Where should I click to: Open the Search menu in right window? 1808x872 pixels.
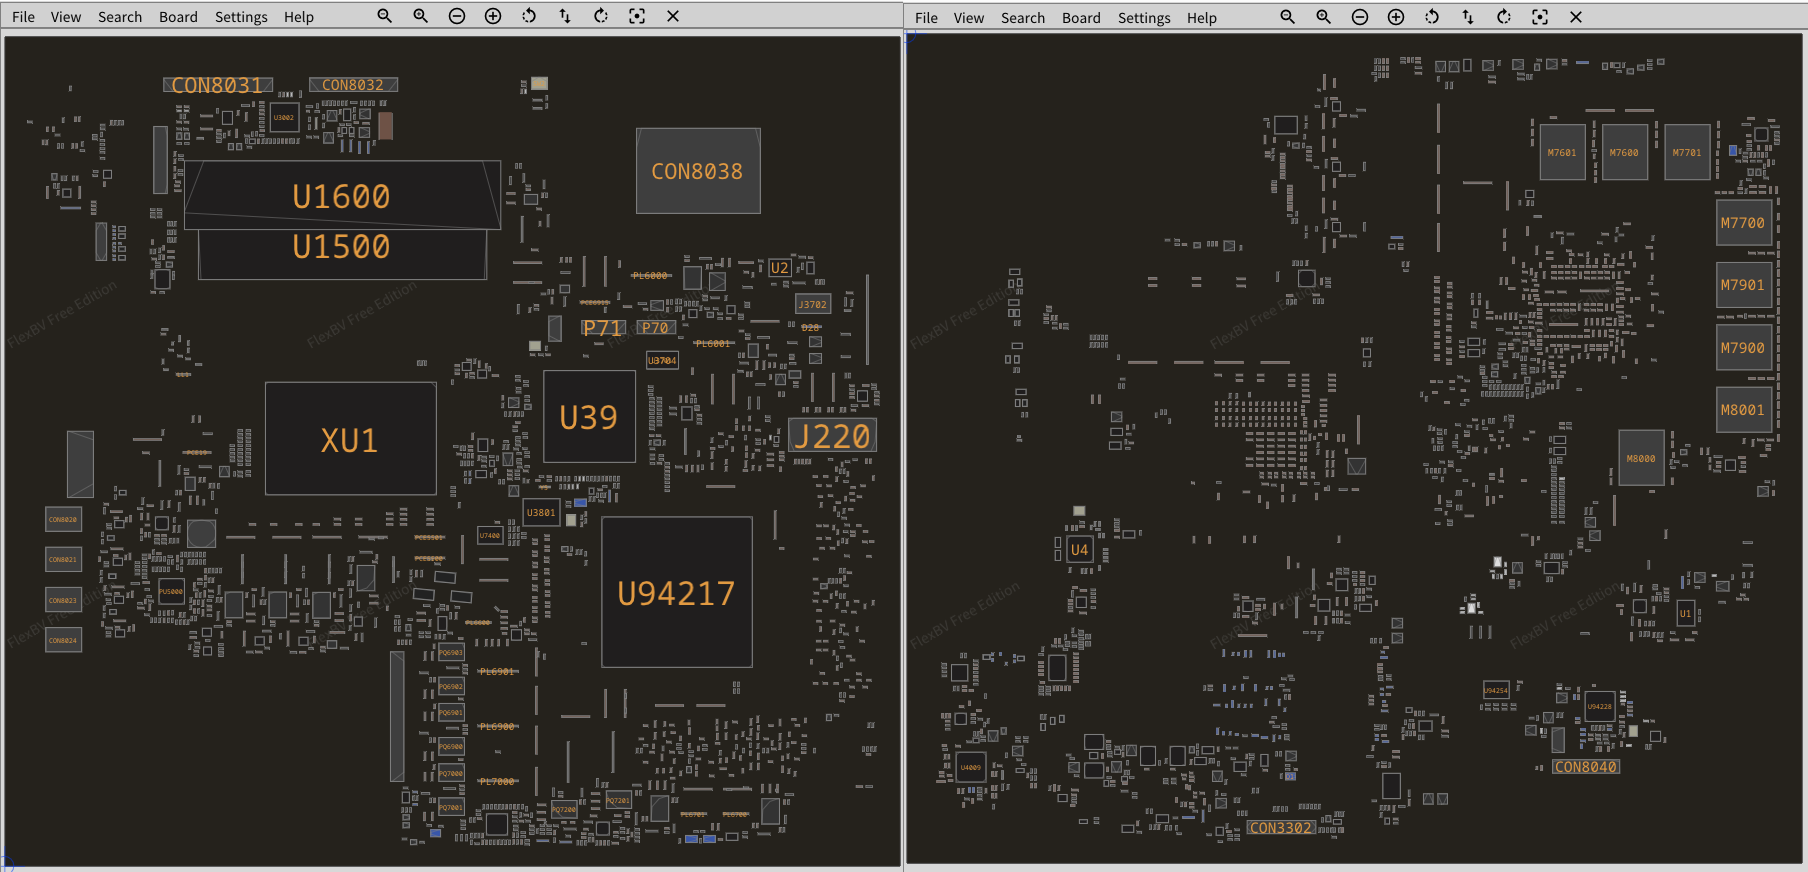tap(1022, 18)
